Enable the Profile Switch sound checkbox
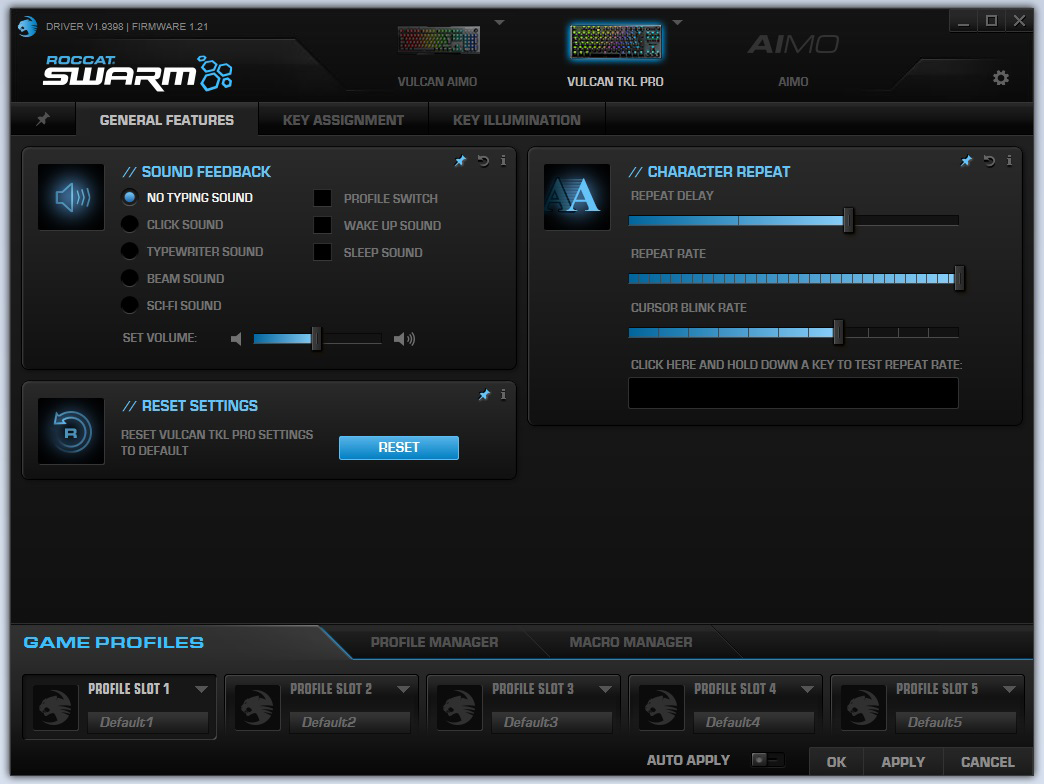Image resolution: width=1044 pixels, height=784 pixels. coord(323,198)
